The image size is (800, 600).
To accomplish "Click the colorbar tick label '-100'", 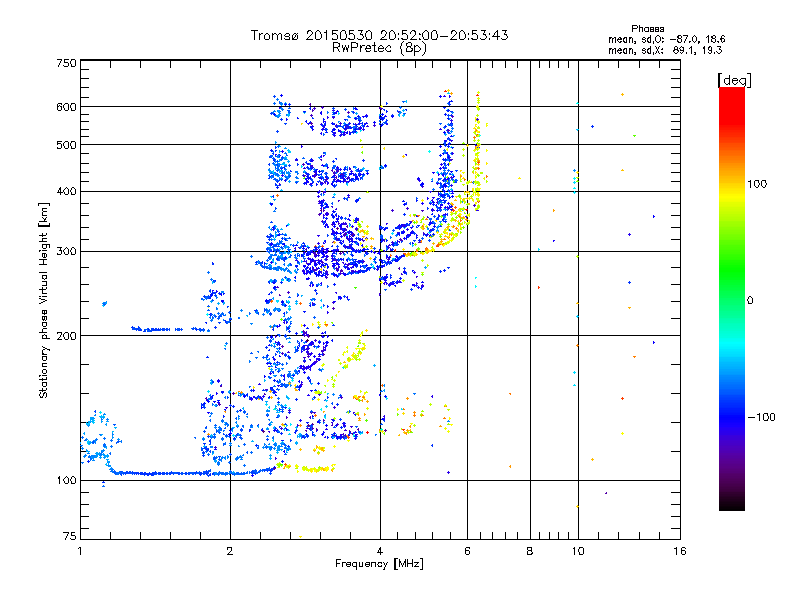I will pos(761,417).
